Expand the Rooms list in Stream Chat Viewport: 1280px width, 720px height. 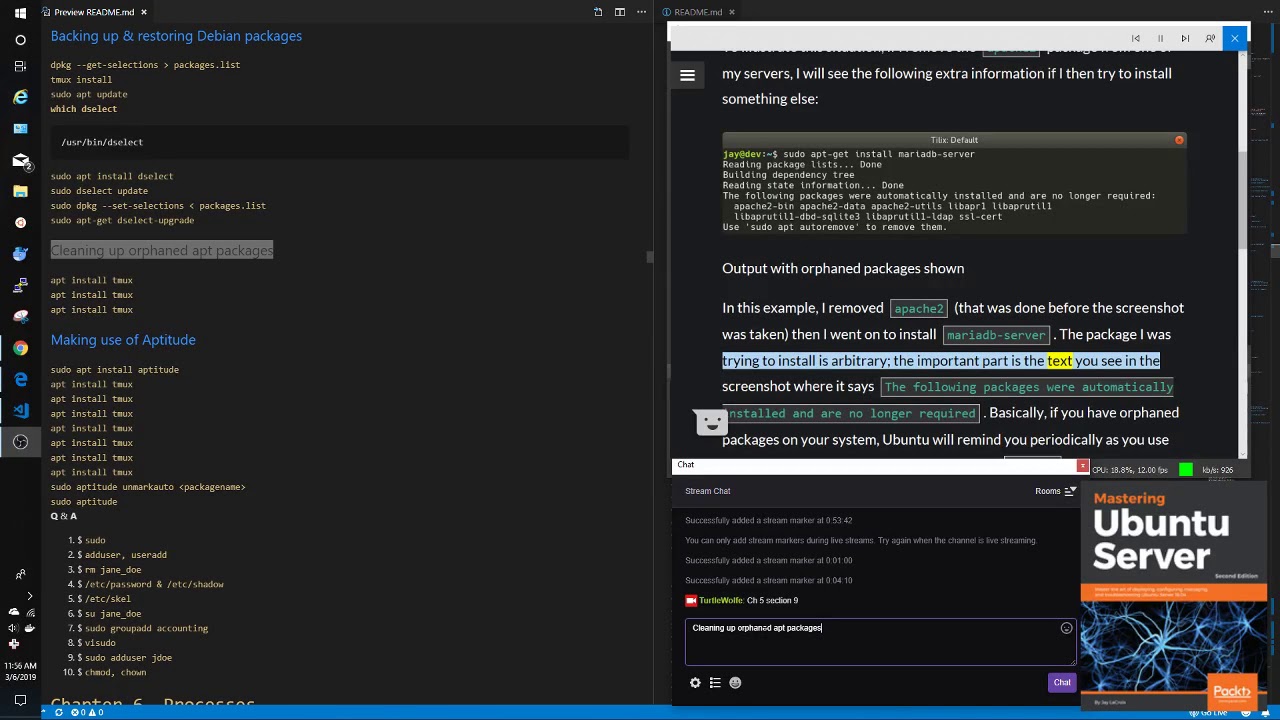(1055, 491)
